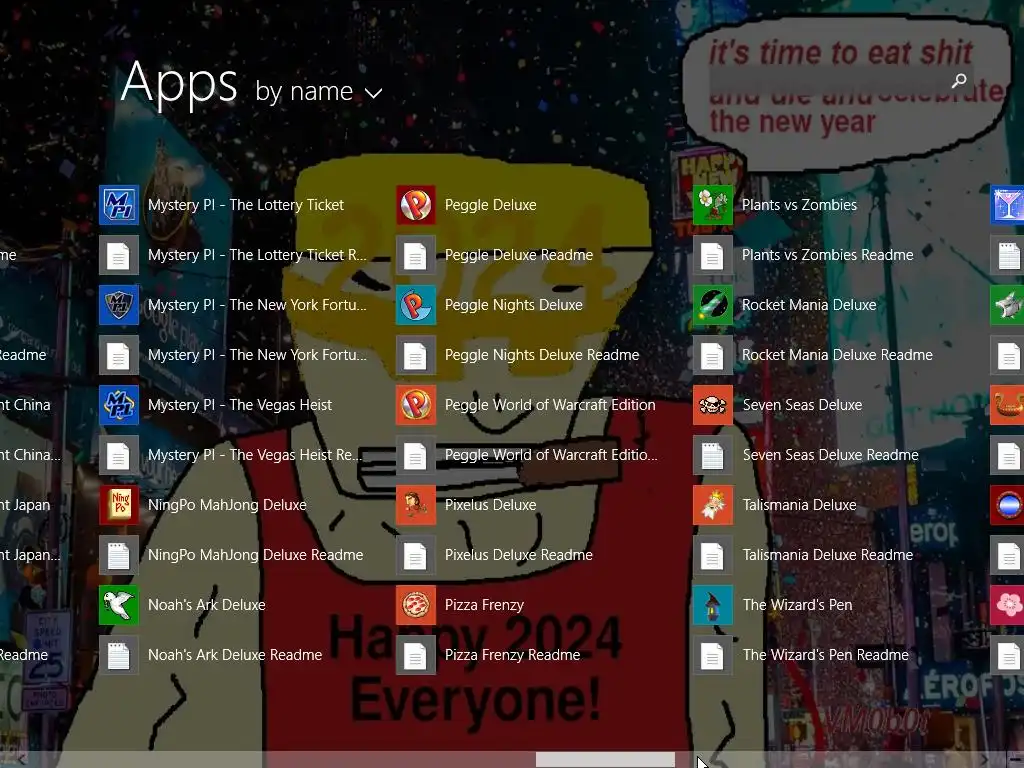
Task: Open Seven Seas Deluxe Readme document icon
Action: pyautogui.click(x=713, y=455)
